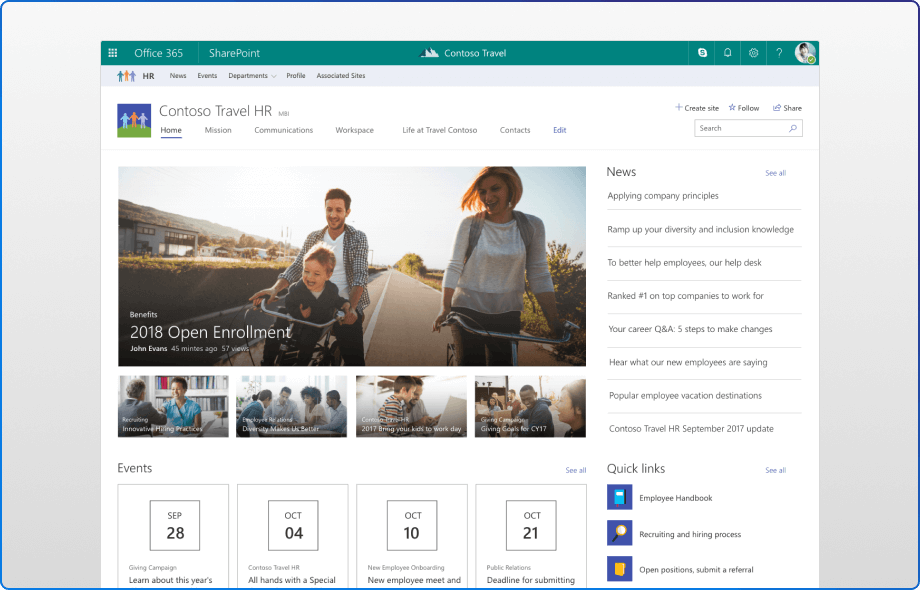Open To better help employees news item
Viewport: 920px width, 590px height.
click(x=684, y=263)
